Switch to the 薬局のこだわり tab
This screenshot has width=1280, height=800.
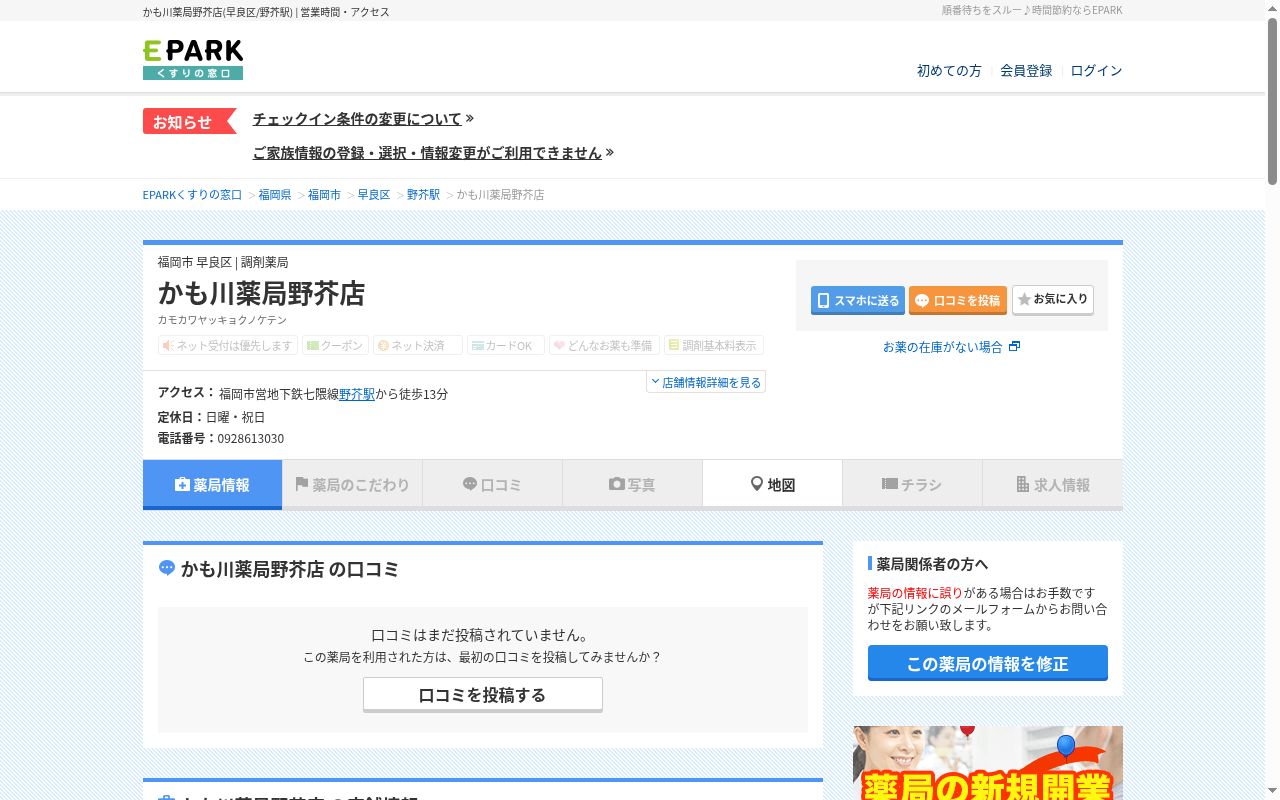[352, 484]
